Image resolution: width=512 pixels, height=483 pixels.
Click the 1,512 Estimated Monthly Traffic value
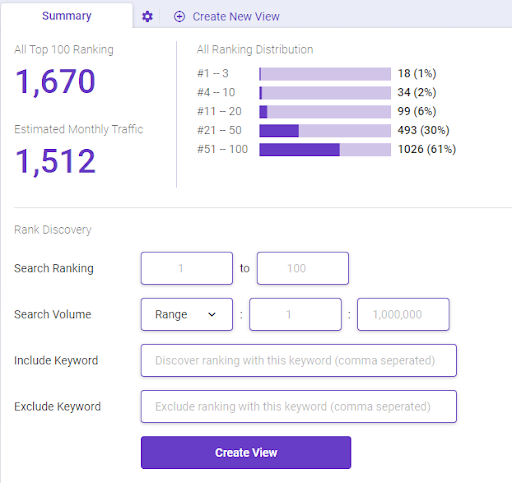click(55, 162)
